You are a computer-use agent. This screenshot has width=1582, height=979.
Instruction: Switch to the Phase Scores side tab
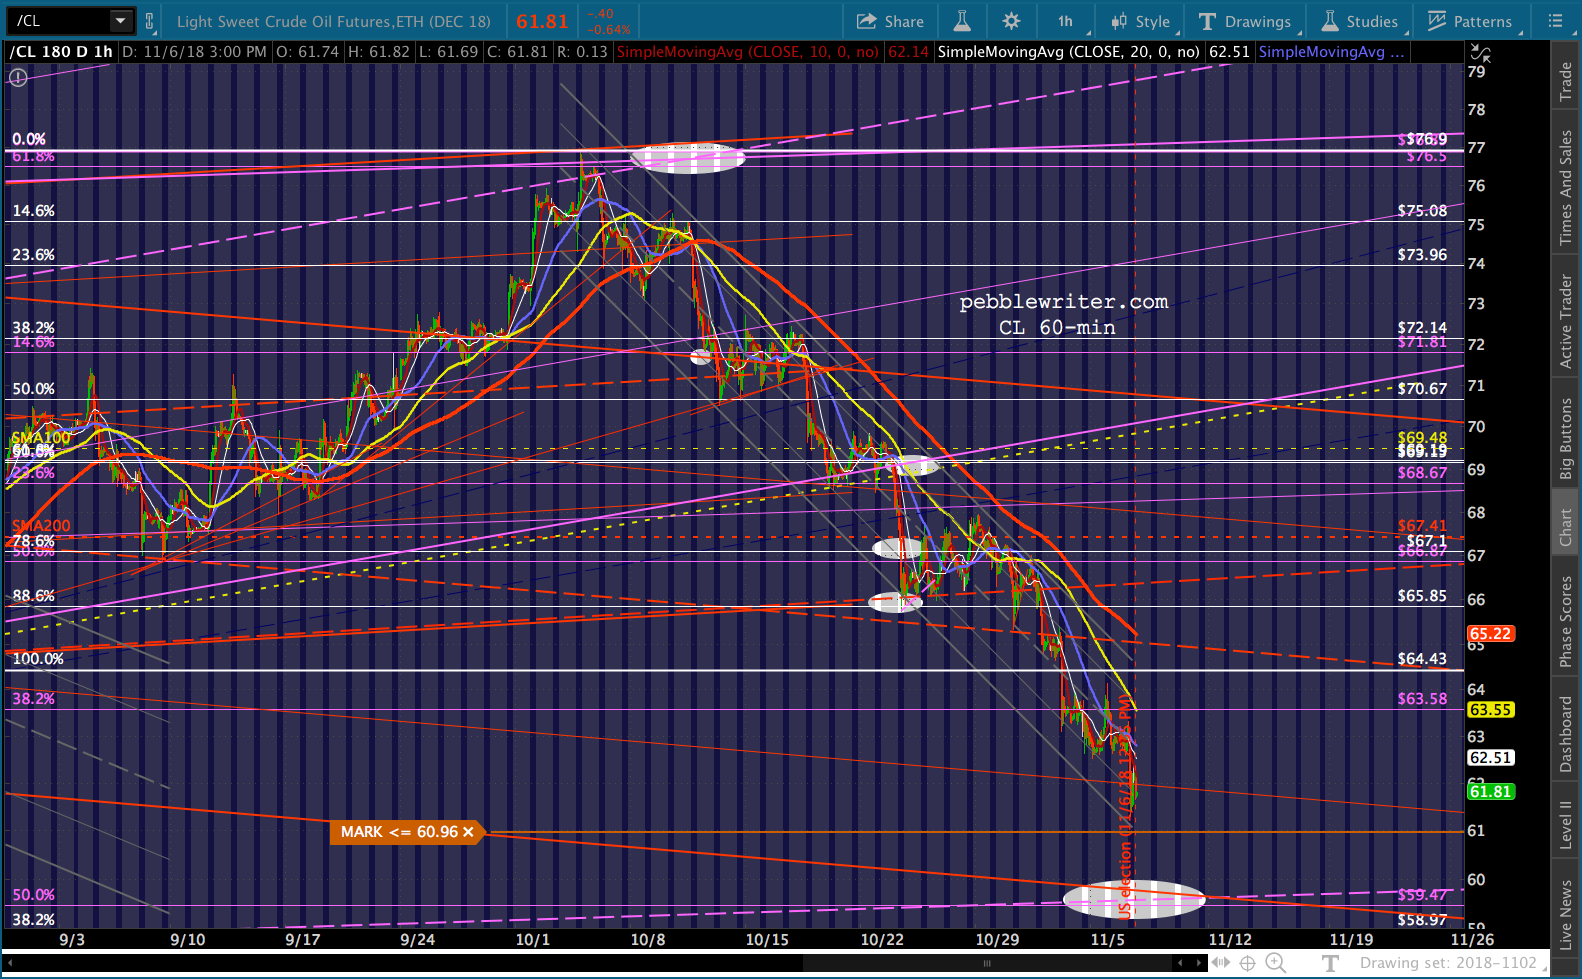1566,622
